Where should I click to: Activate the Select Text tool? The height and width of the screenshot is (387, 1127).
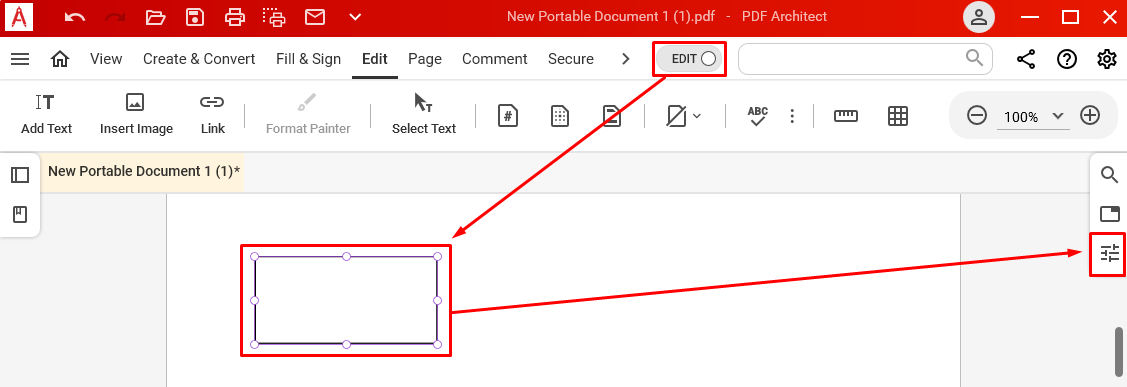click(423, 114)
